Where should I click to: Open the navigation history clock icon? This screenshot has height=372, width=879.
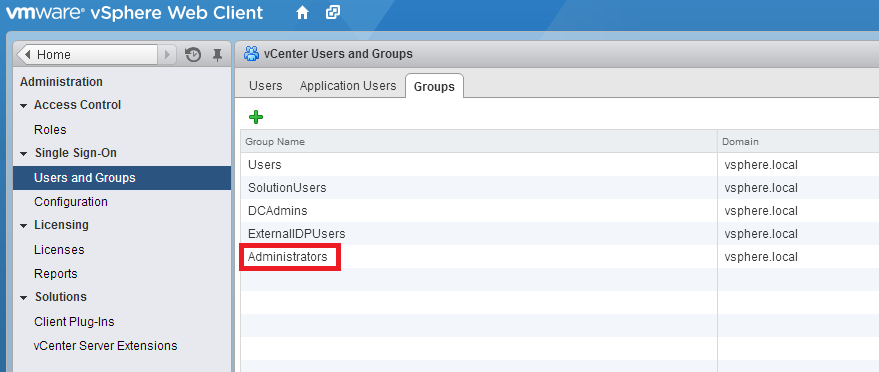tap(193, 55)
